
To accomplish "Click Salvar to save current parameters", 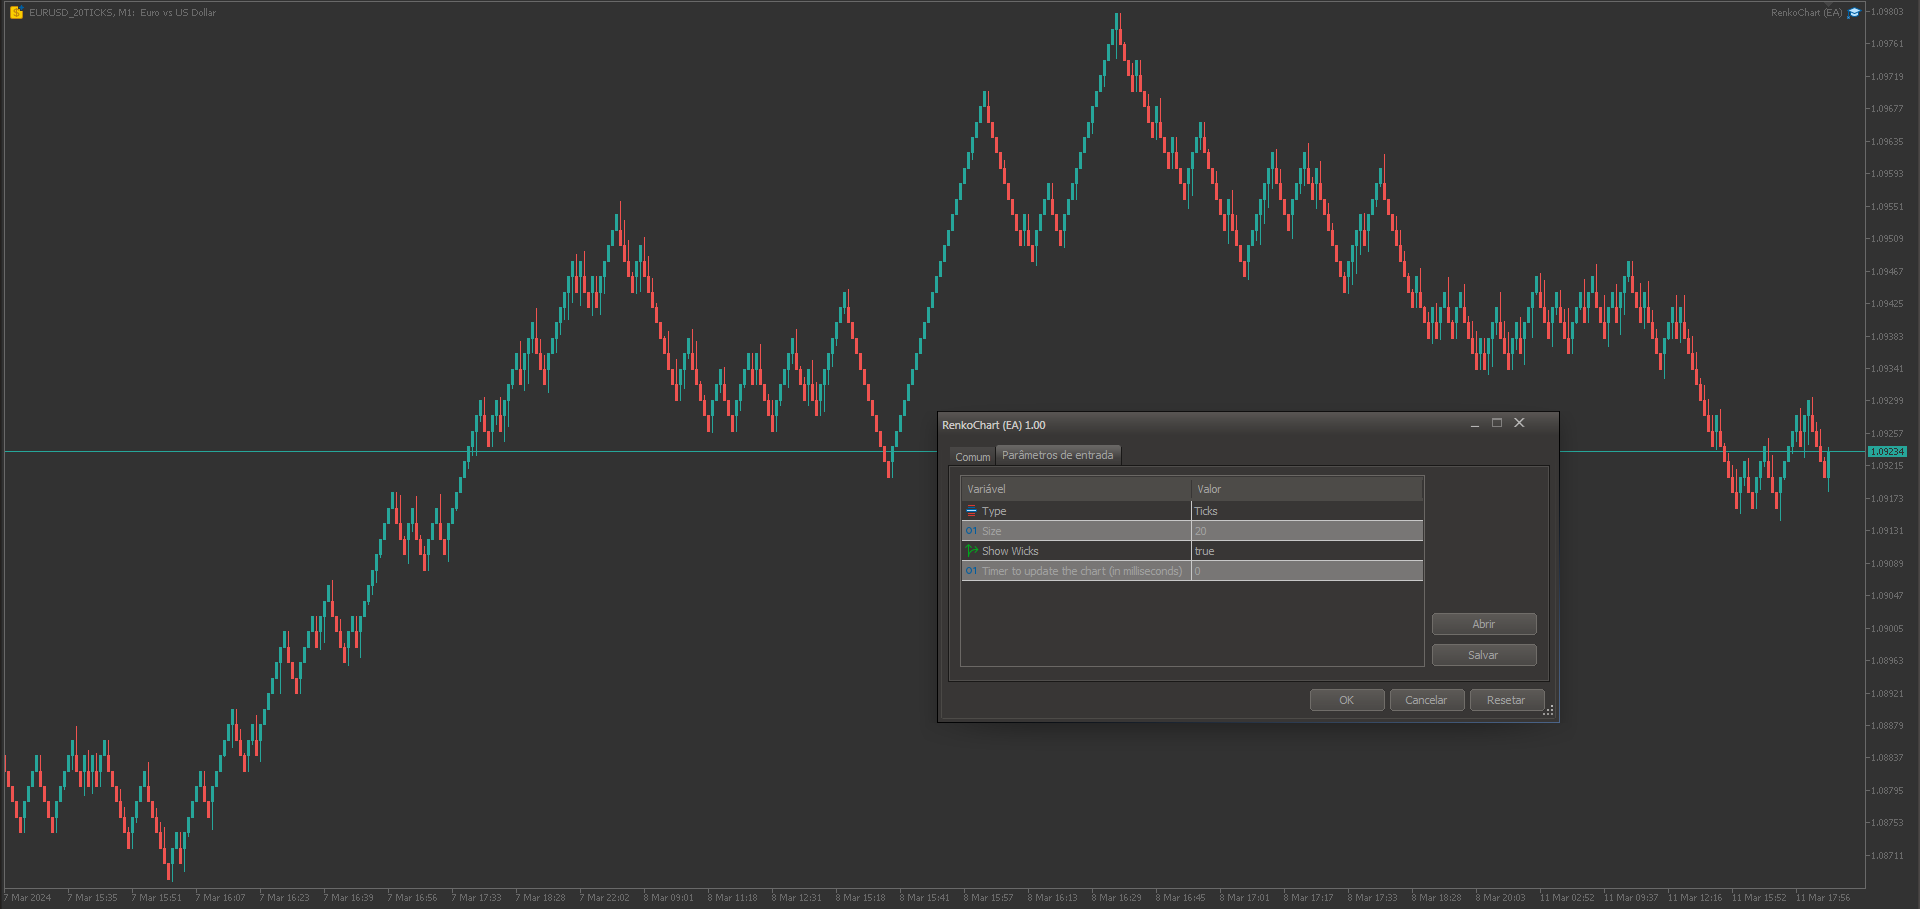I will [x=1484, y=654].
